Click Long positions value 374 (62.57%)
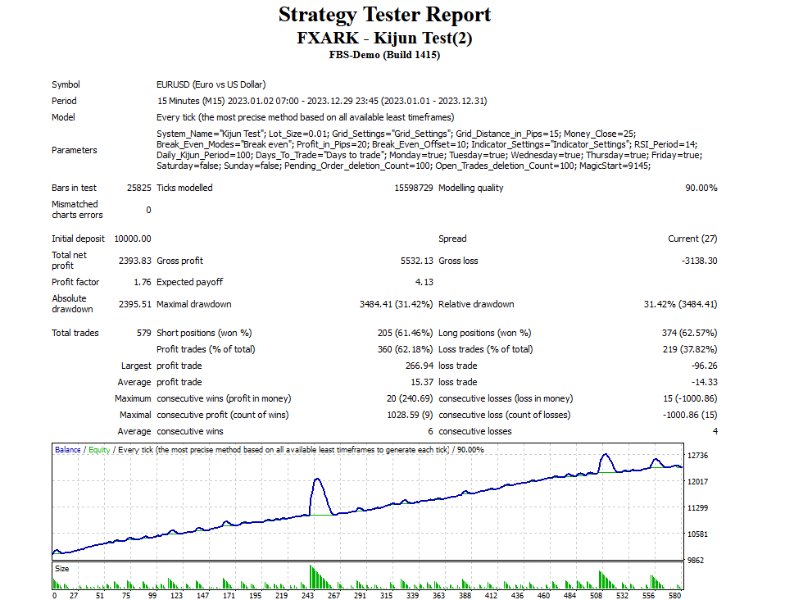This screenshot has height=600, width=785. 689,333
